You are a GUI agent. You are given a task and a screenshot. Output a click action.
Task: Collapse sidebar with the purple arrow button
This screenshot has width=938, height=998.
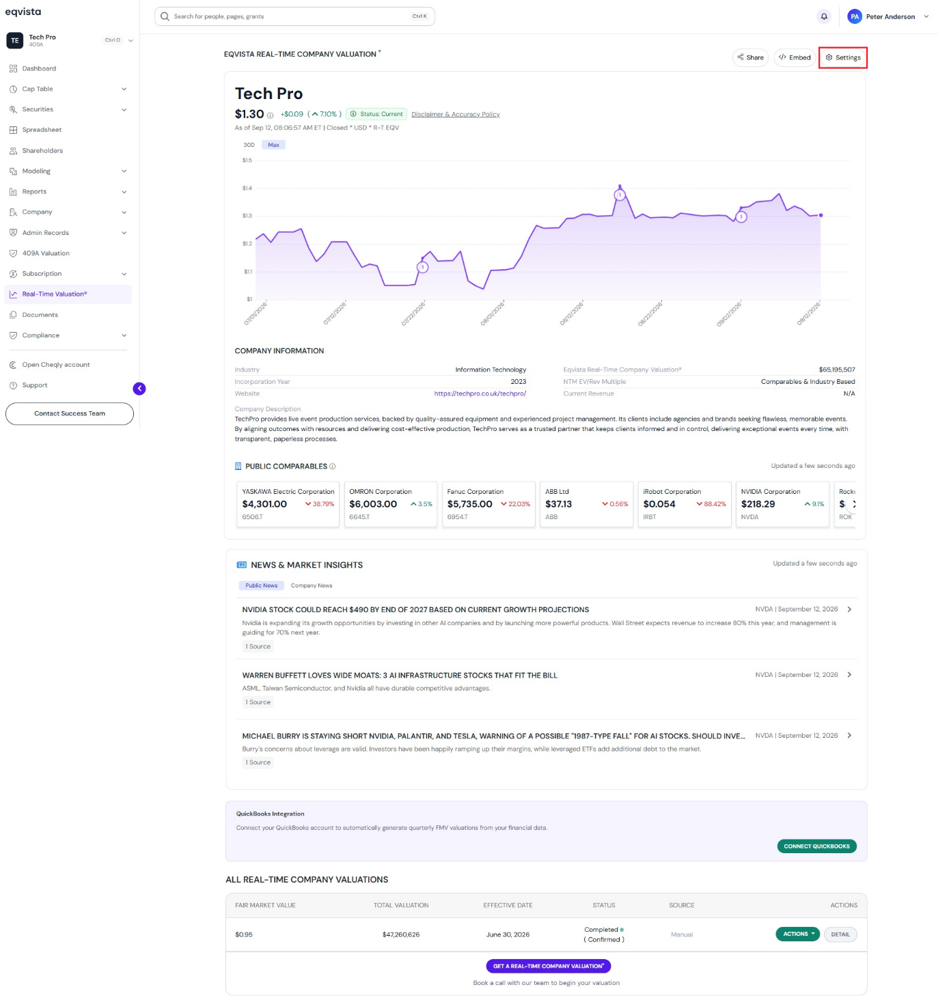point(139,388)
